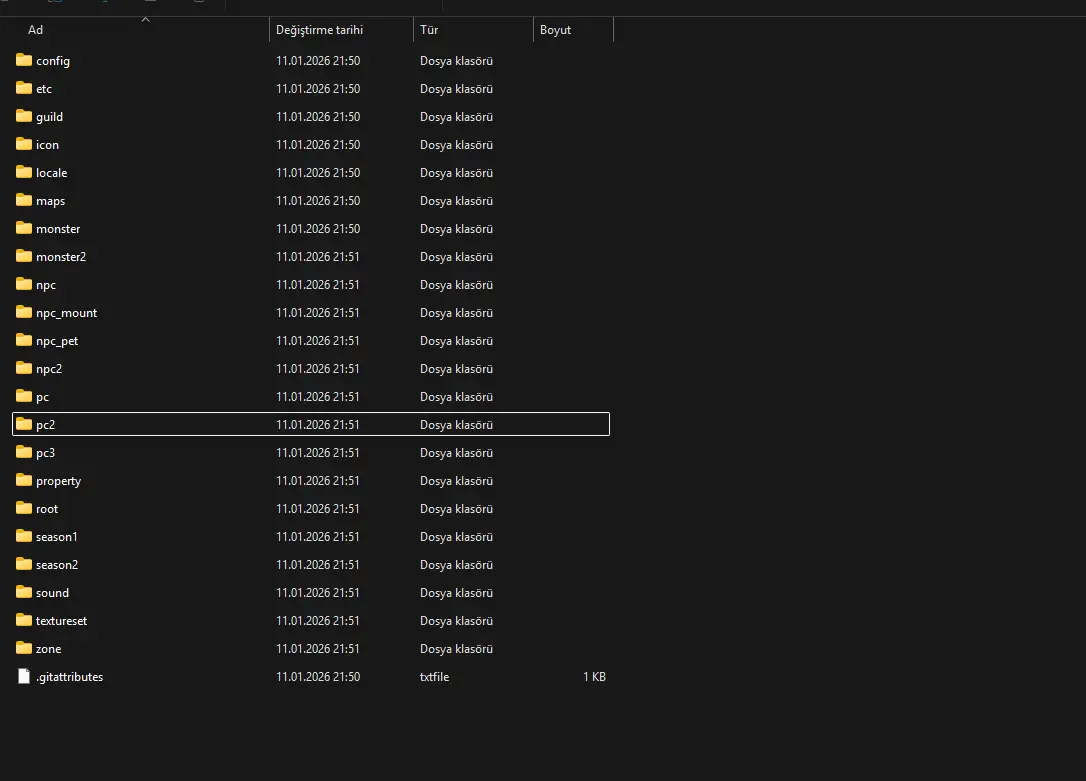Select the locale folder name
This screenshot has width=1086, height=781.
click(51, 173)
